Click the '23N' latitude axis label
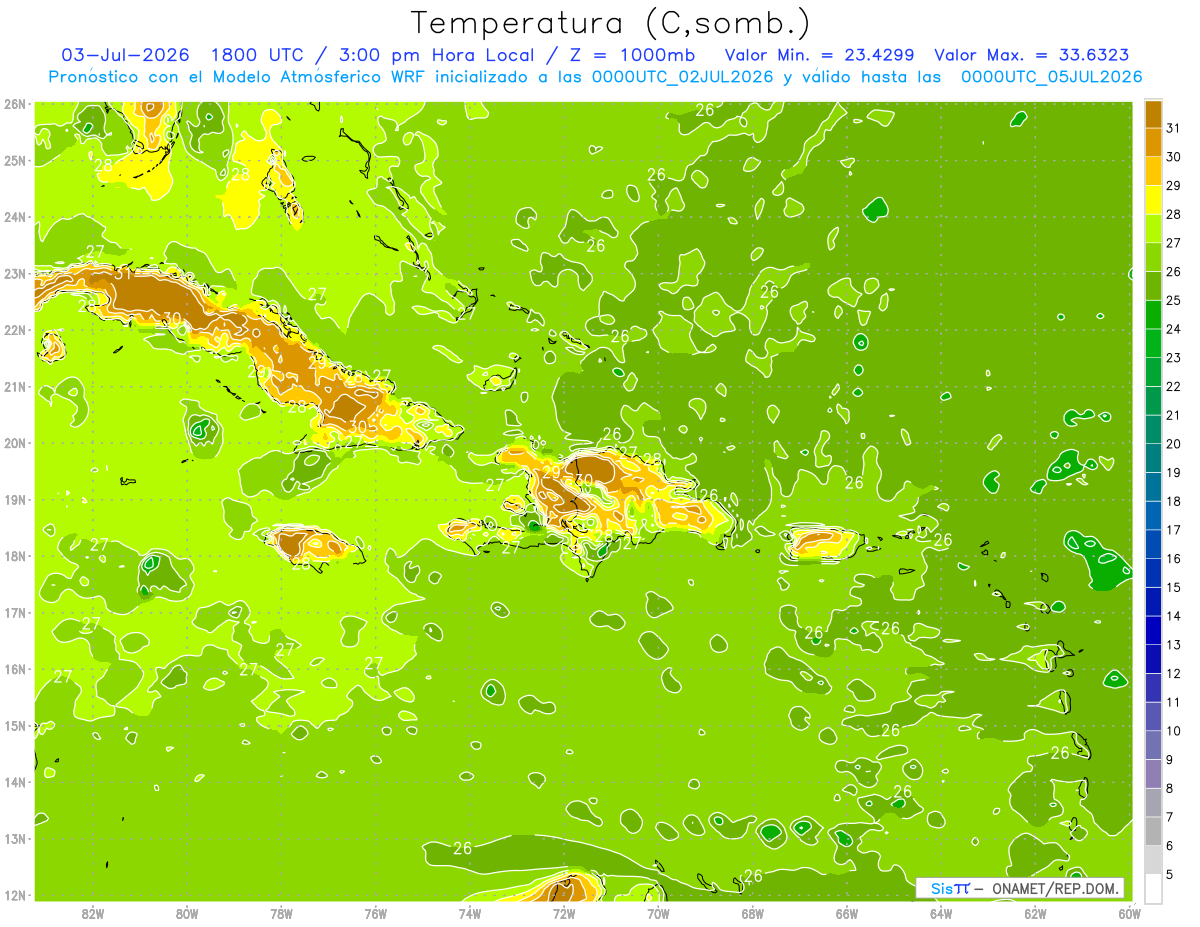 tap(14, 273)
